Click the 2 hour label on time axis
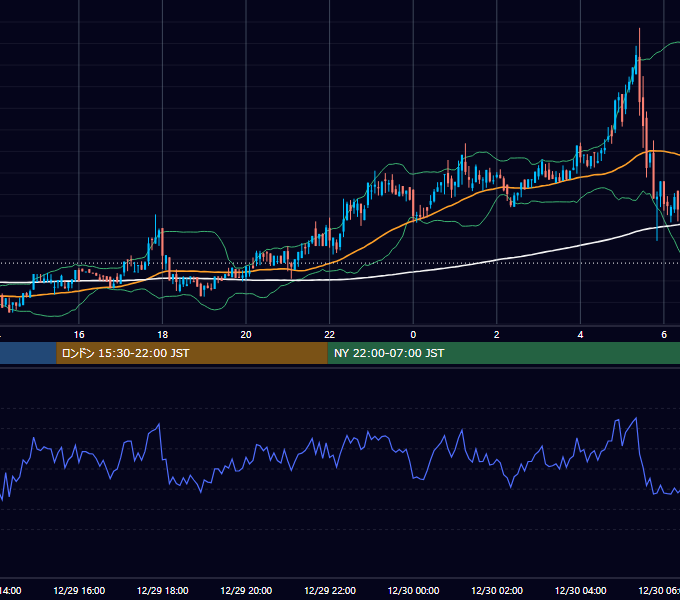The height and width of the screenshot is (600, 680). (x=497, y=335)
